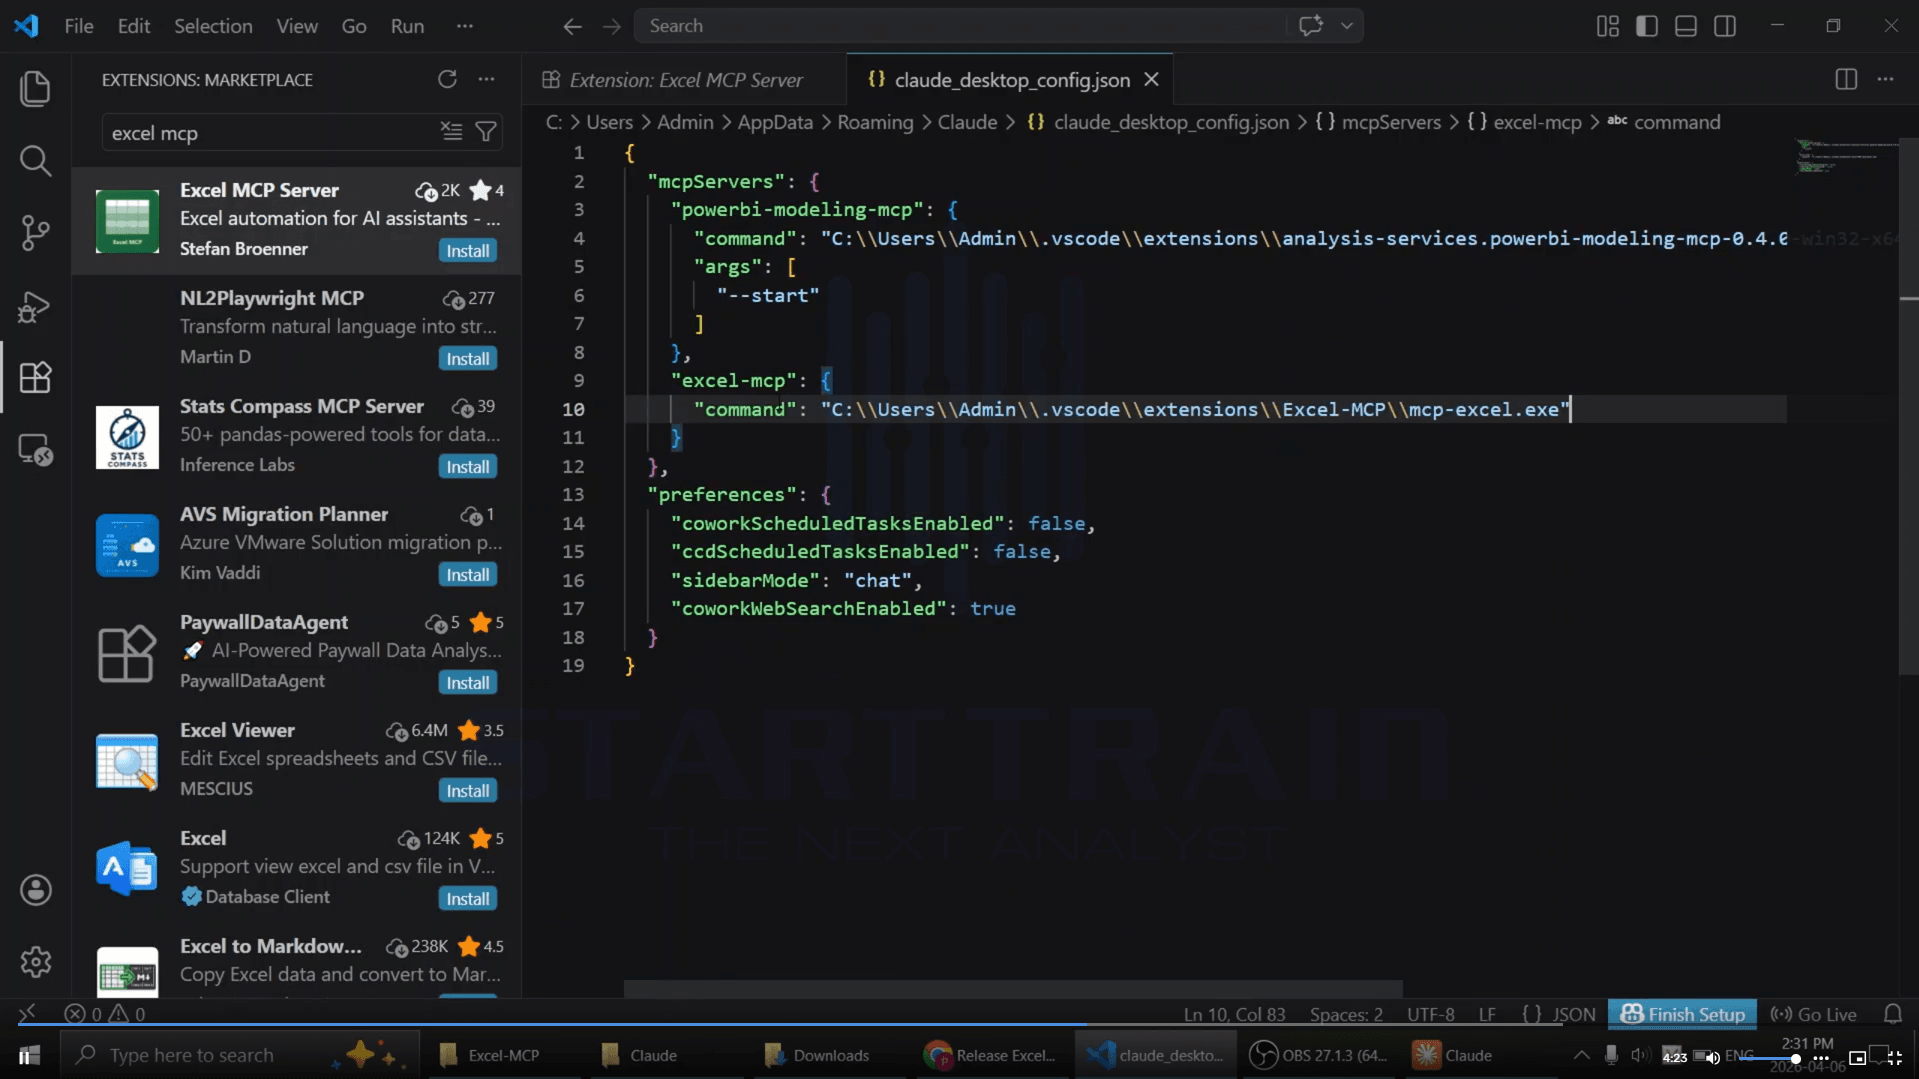Open the Manage gear icon
This screenshot has width=1919, height=1079.
pos(35,962)
